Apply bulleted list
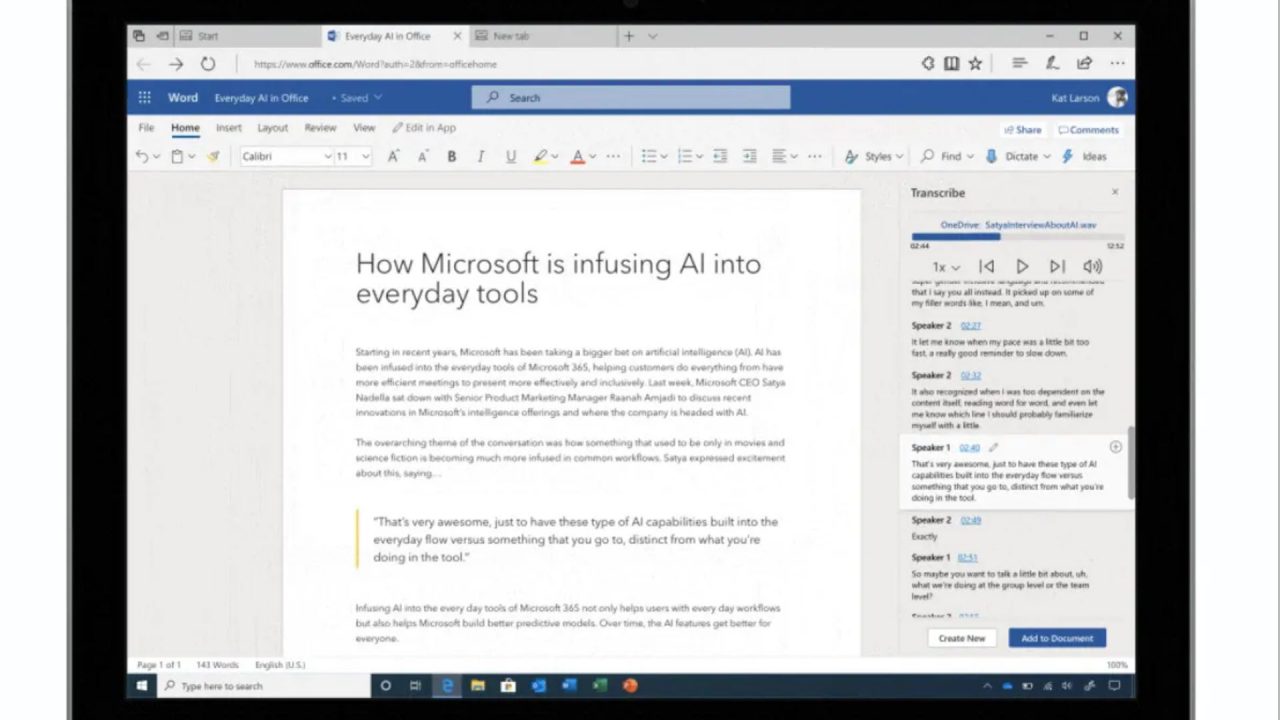 (649, 157)
